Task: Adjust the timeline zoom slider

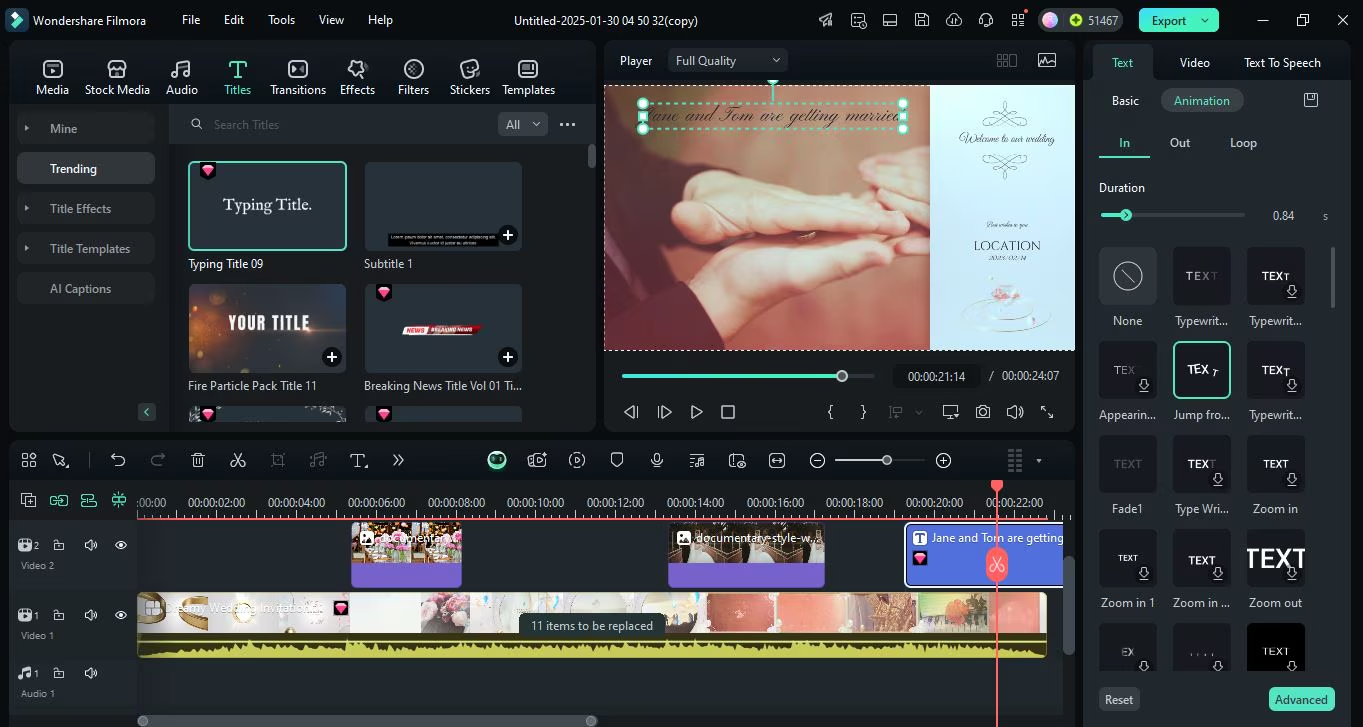Action: click(x=880, y=460)
